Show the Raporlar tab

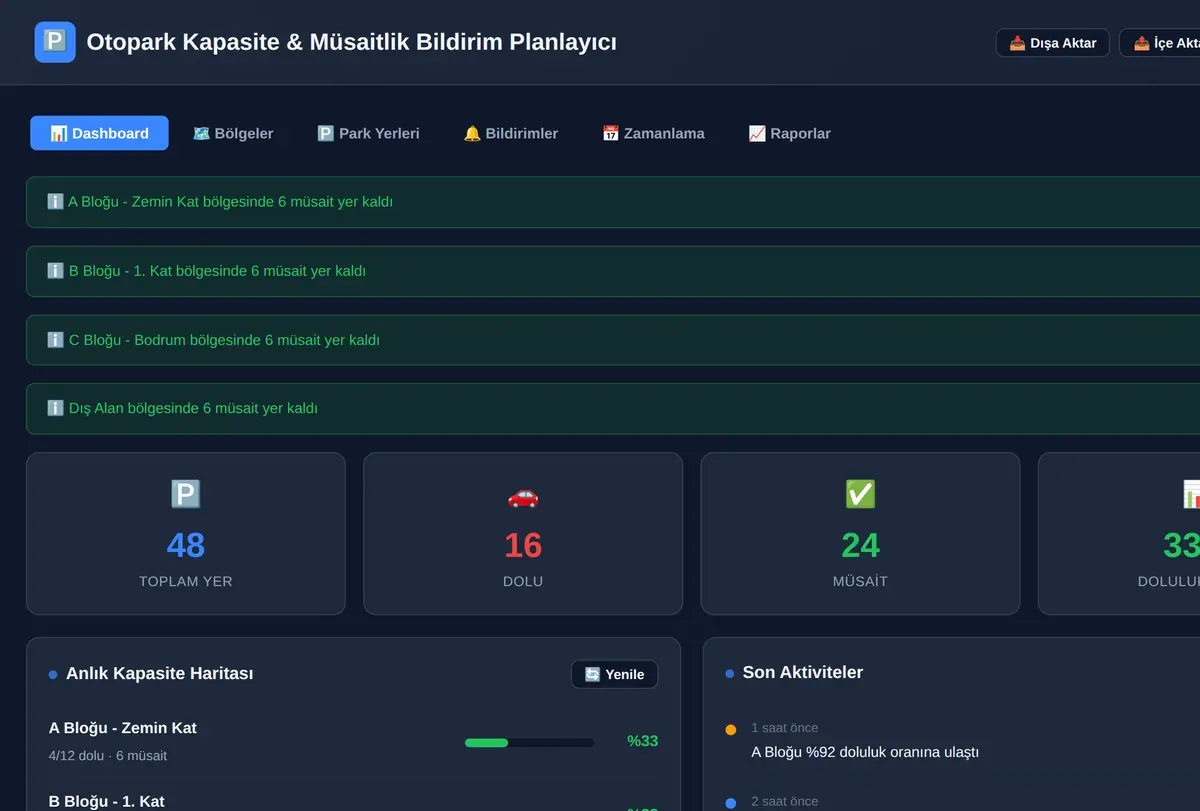click(x=789, y=133)
